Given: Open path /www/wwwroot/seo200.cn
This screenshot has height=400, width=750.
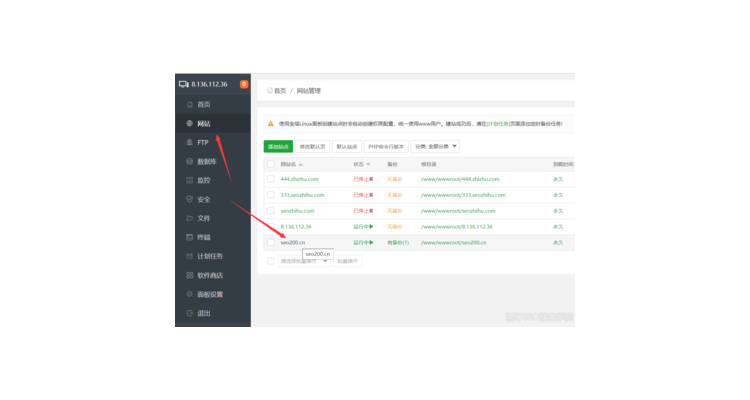Looking at the screenshot, I should [453, 242].
